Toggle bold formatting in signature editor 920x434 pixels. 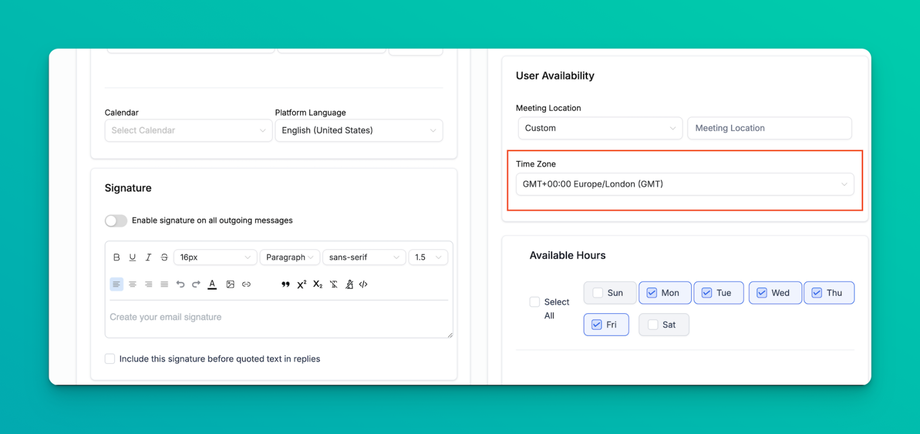tap(116, 257)
